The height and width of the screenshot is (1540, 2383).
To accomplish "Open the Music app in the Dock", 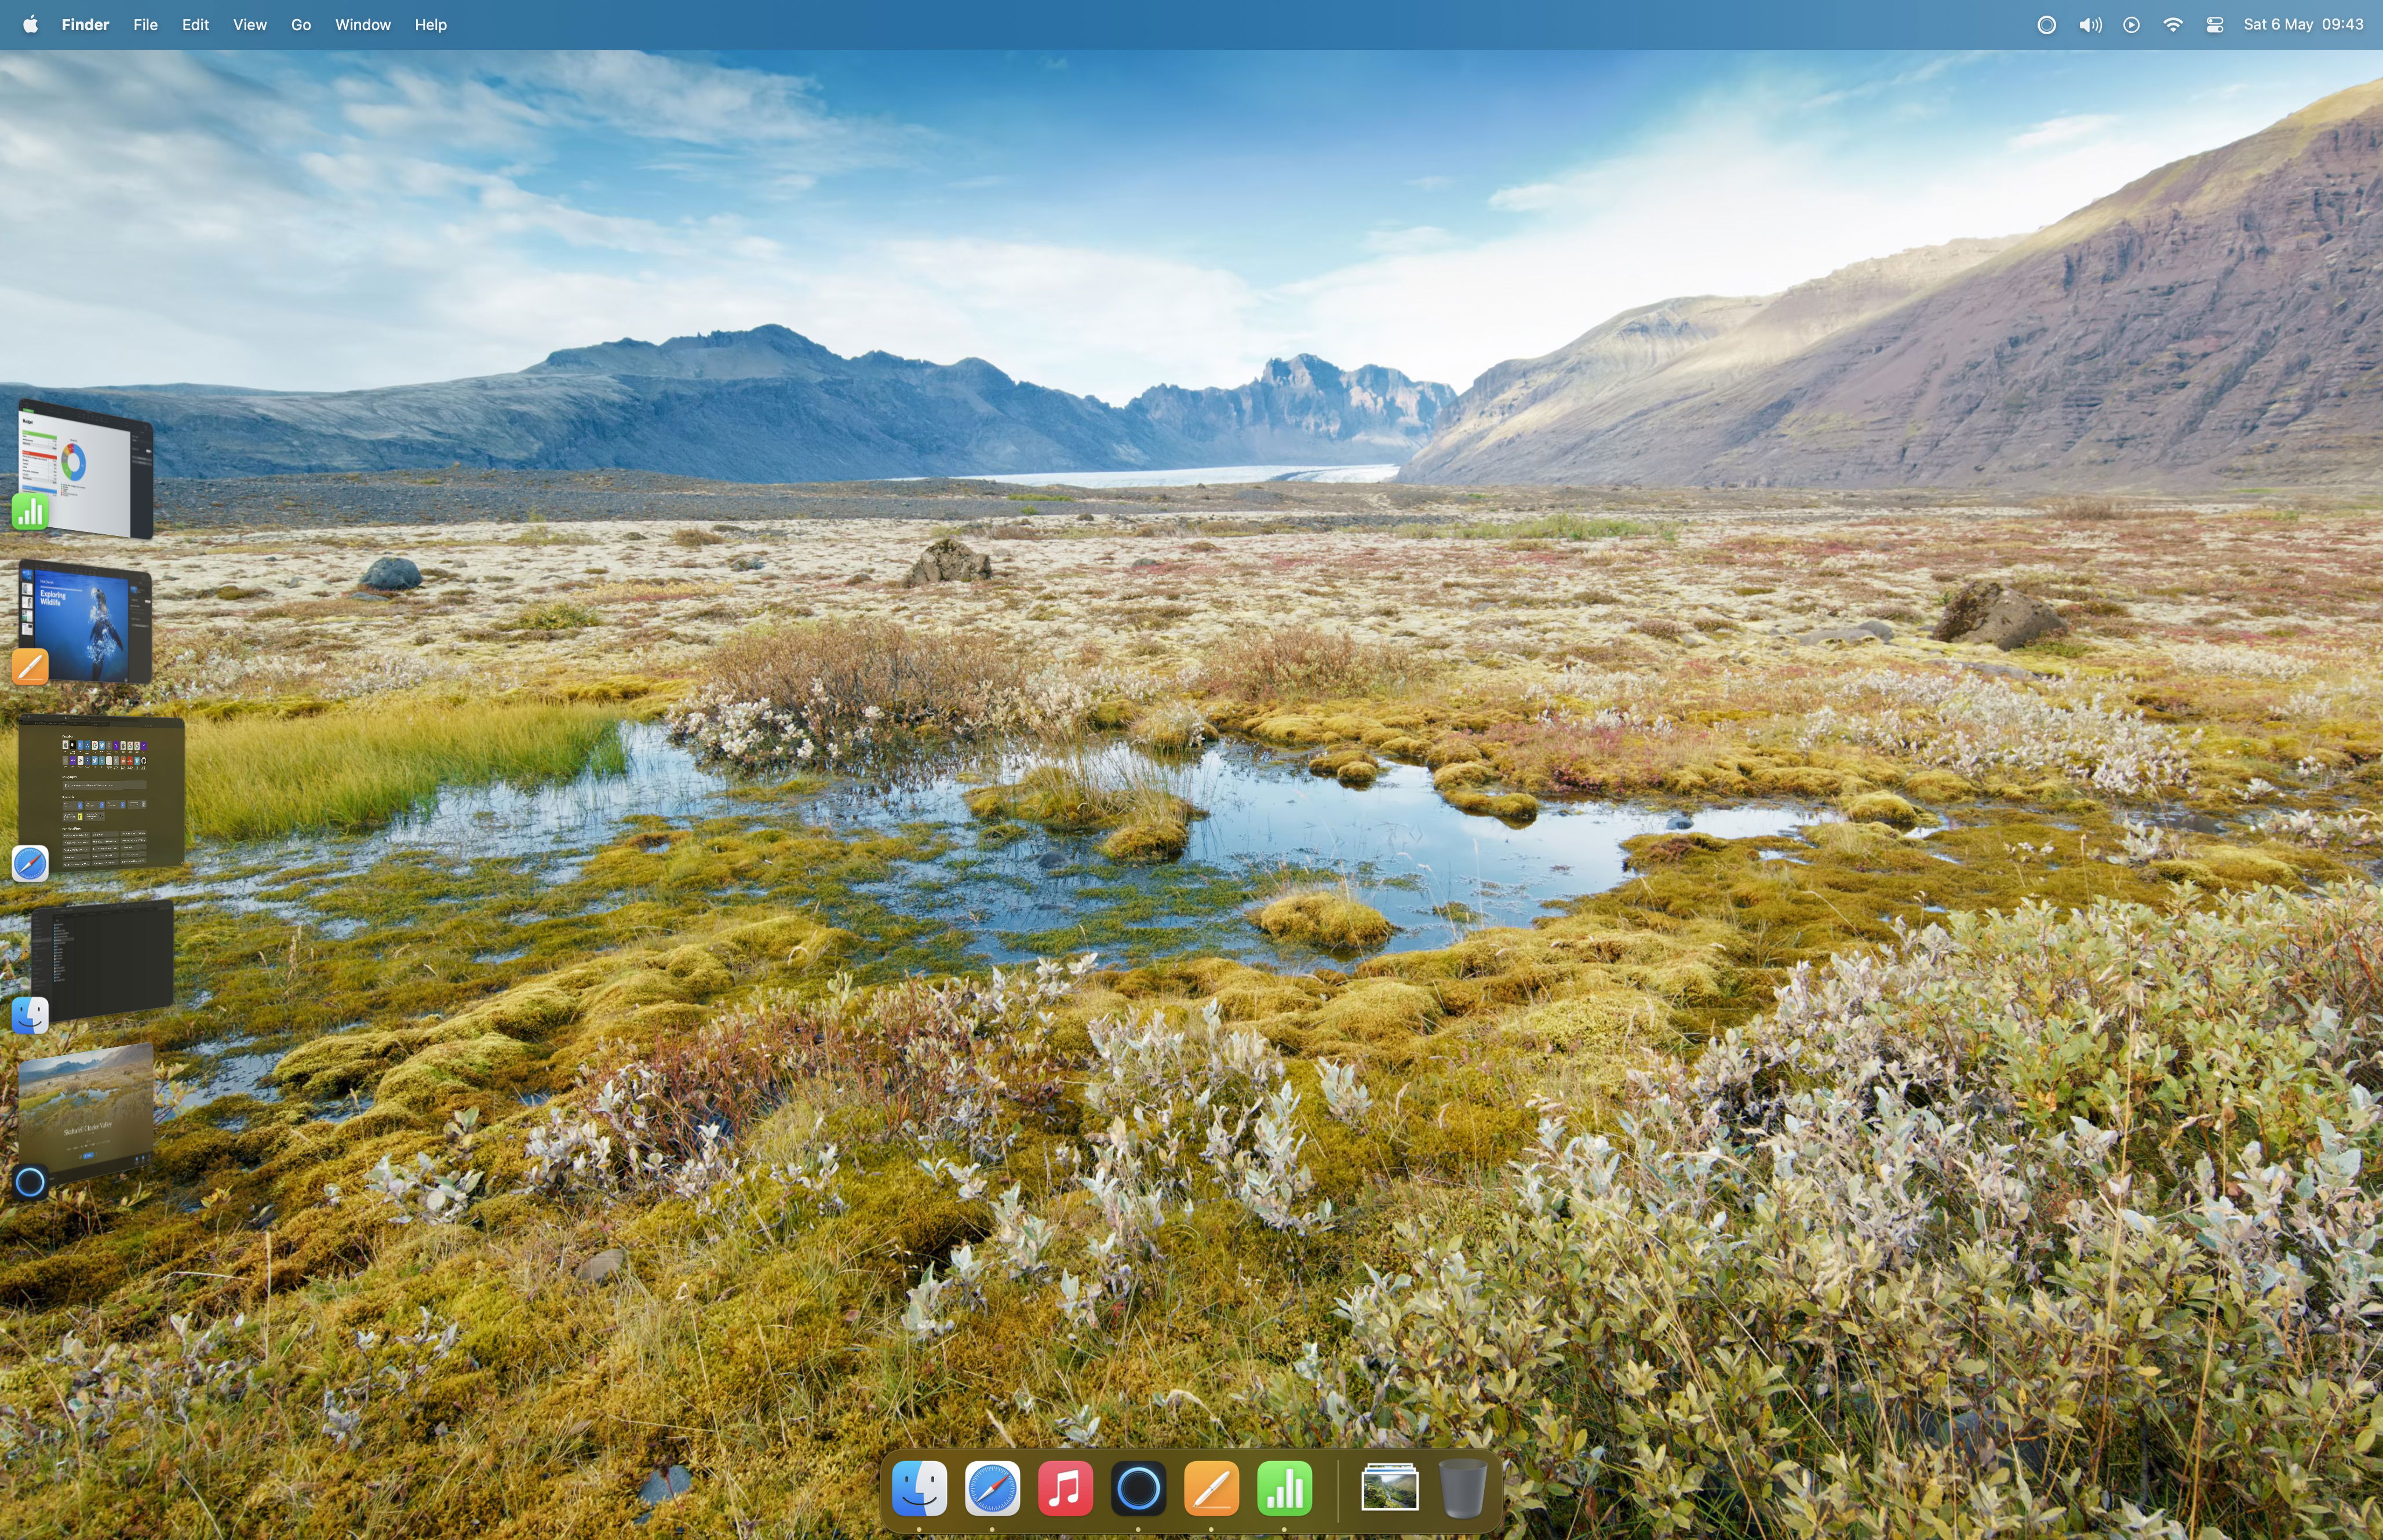I will click(1065, 1487).
